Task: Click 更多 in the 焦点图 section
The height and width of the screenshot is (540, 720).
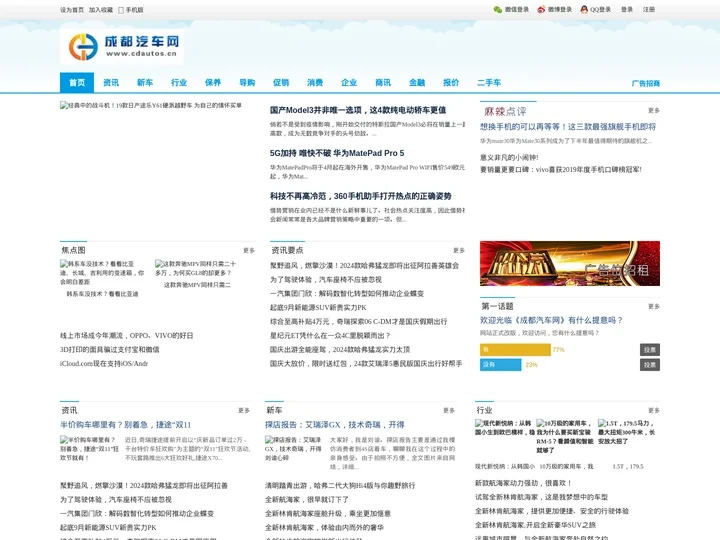Action: pos(249,250)
